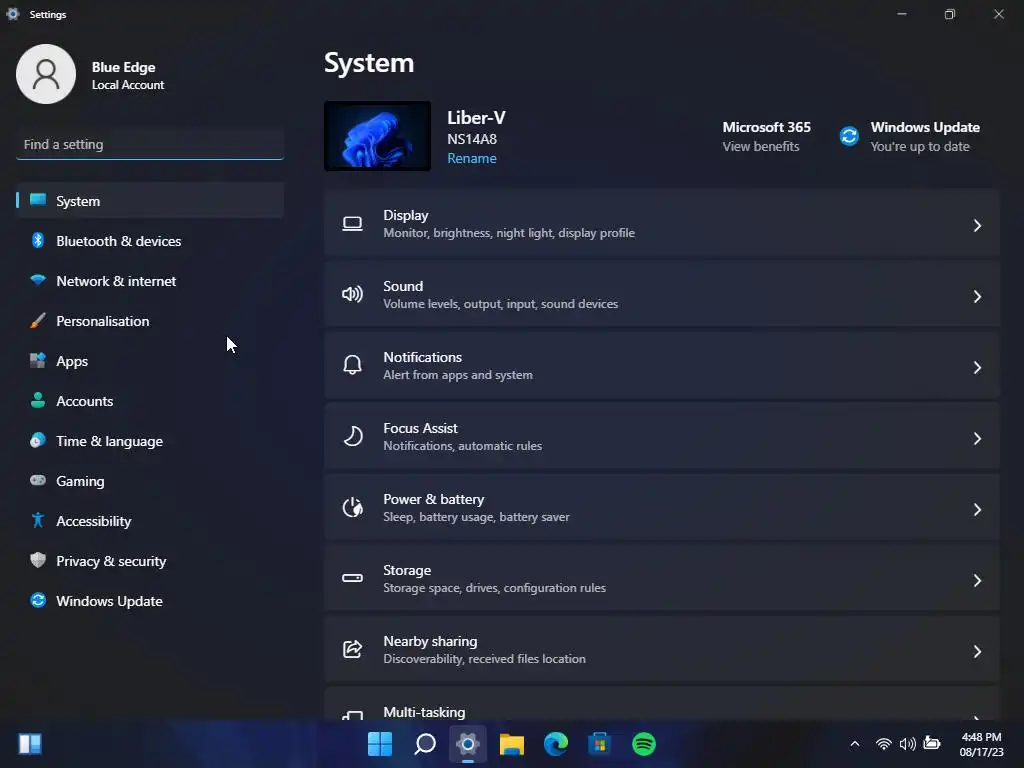
Task: Click the Gaming controller icon
Action: pyautogui.click(x=38, y=480)
